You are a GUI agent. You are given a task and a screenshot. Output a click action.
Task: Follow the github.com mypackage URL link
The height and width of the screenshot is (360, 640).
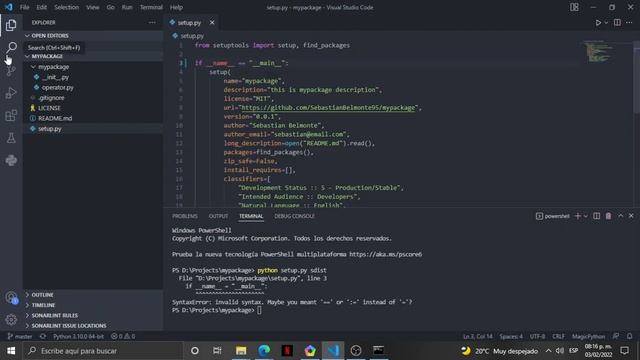pyautogui.click(x=328, y=108)
